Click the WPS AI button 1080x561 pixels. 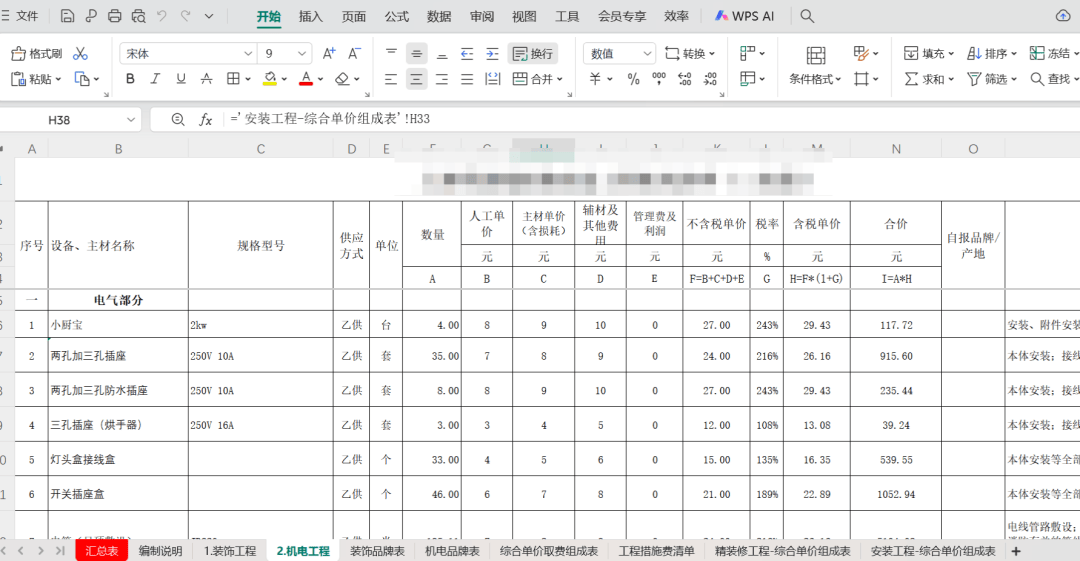[x=745, y=16]
